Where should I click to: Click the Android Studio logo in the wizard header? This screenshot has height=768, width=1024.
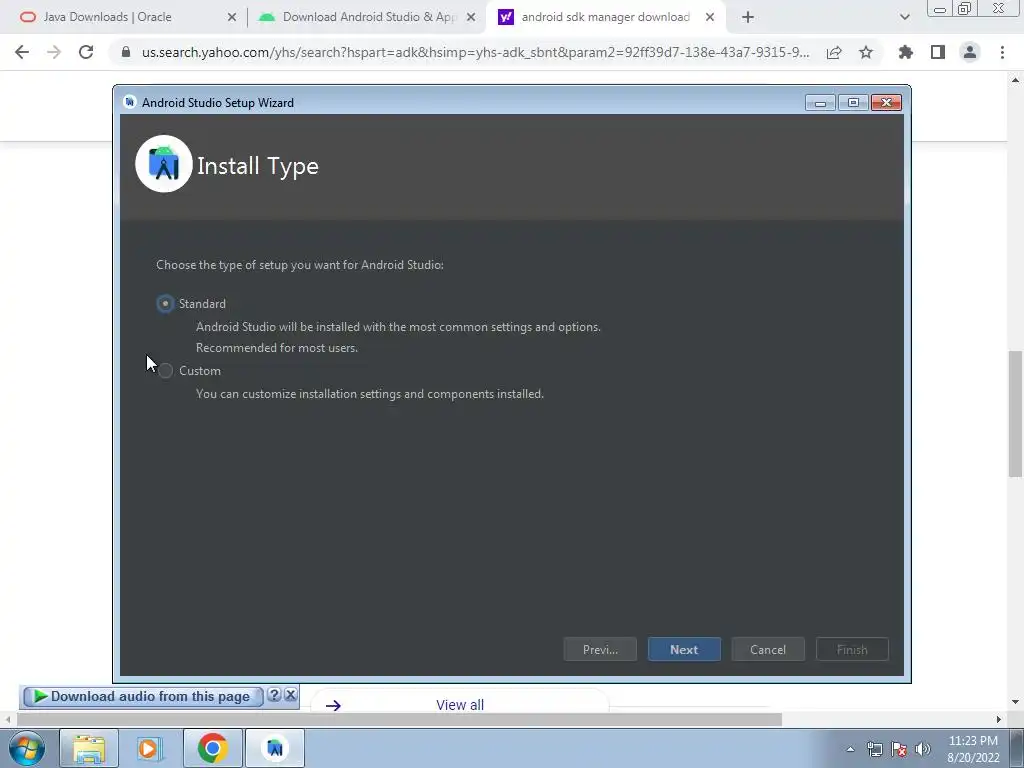point(164,164)
